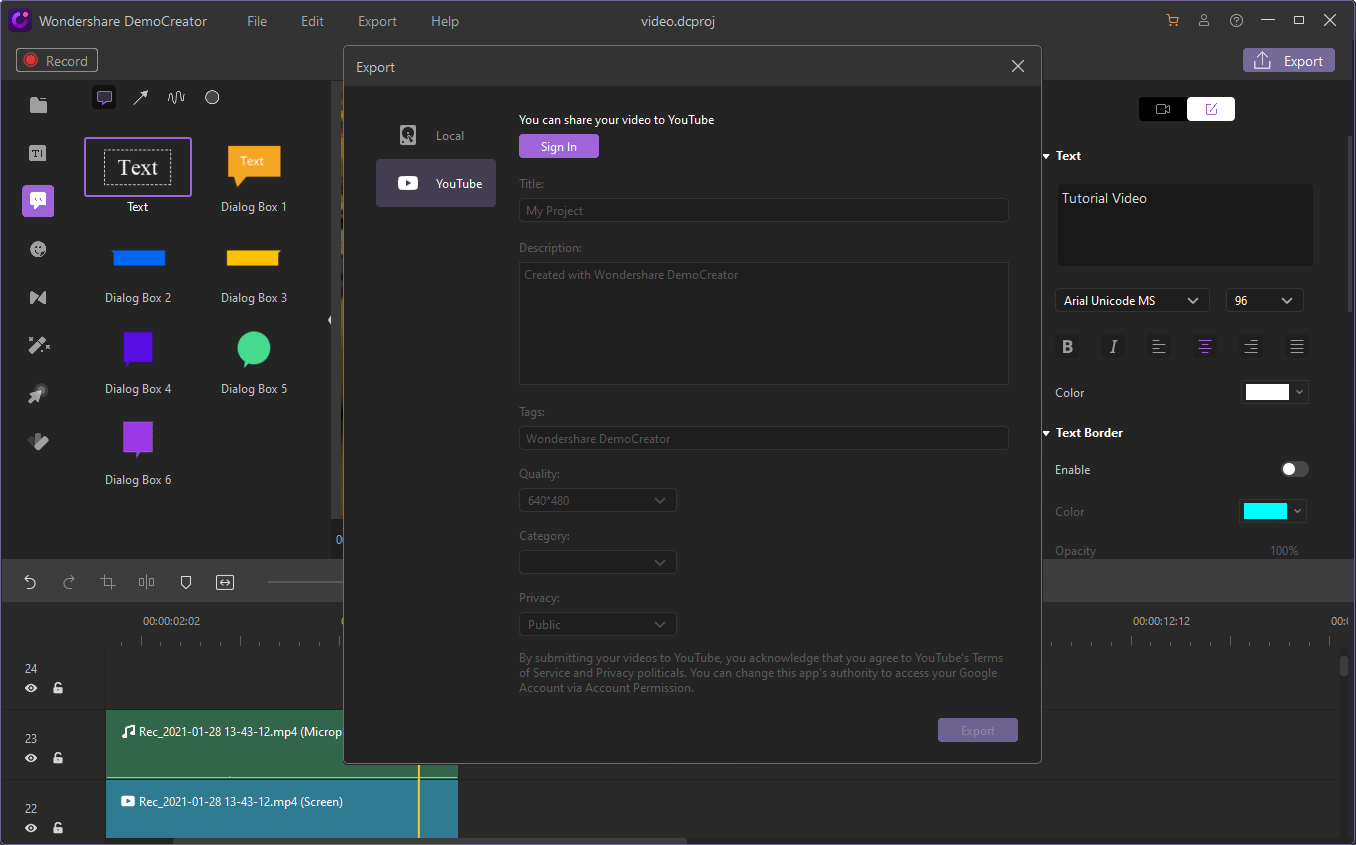This screenshot has height=845, width=1356.
Task: Center align the text
Action: [1205, 347]
